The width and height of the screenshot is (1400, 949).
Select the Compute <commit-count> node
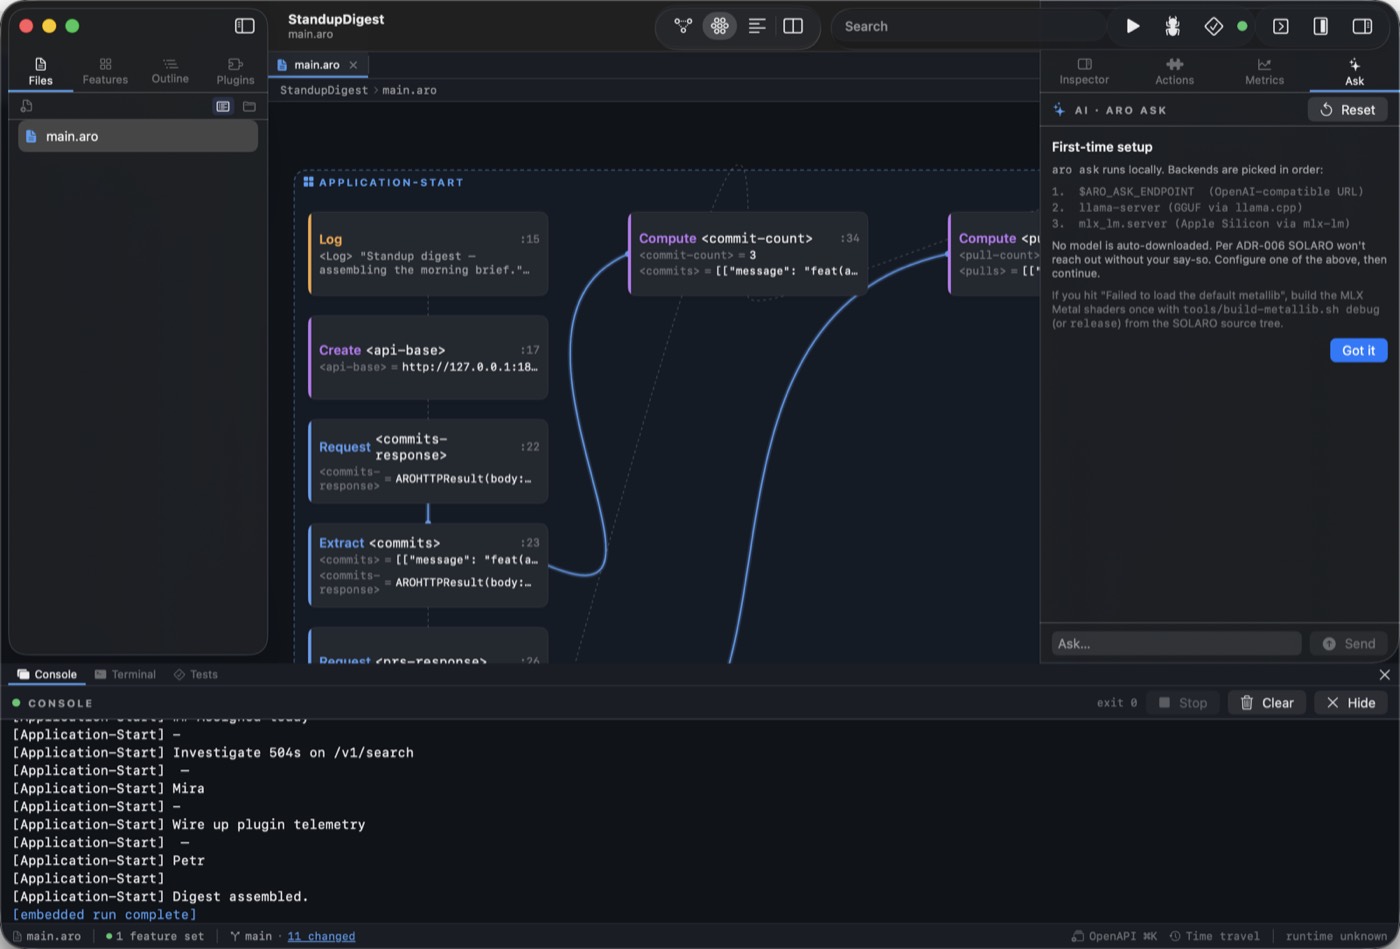click(x=748, y=253)
